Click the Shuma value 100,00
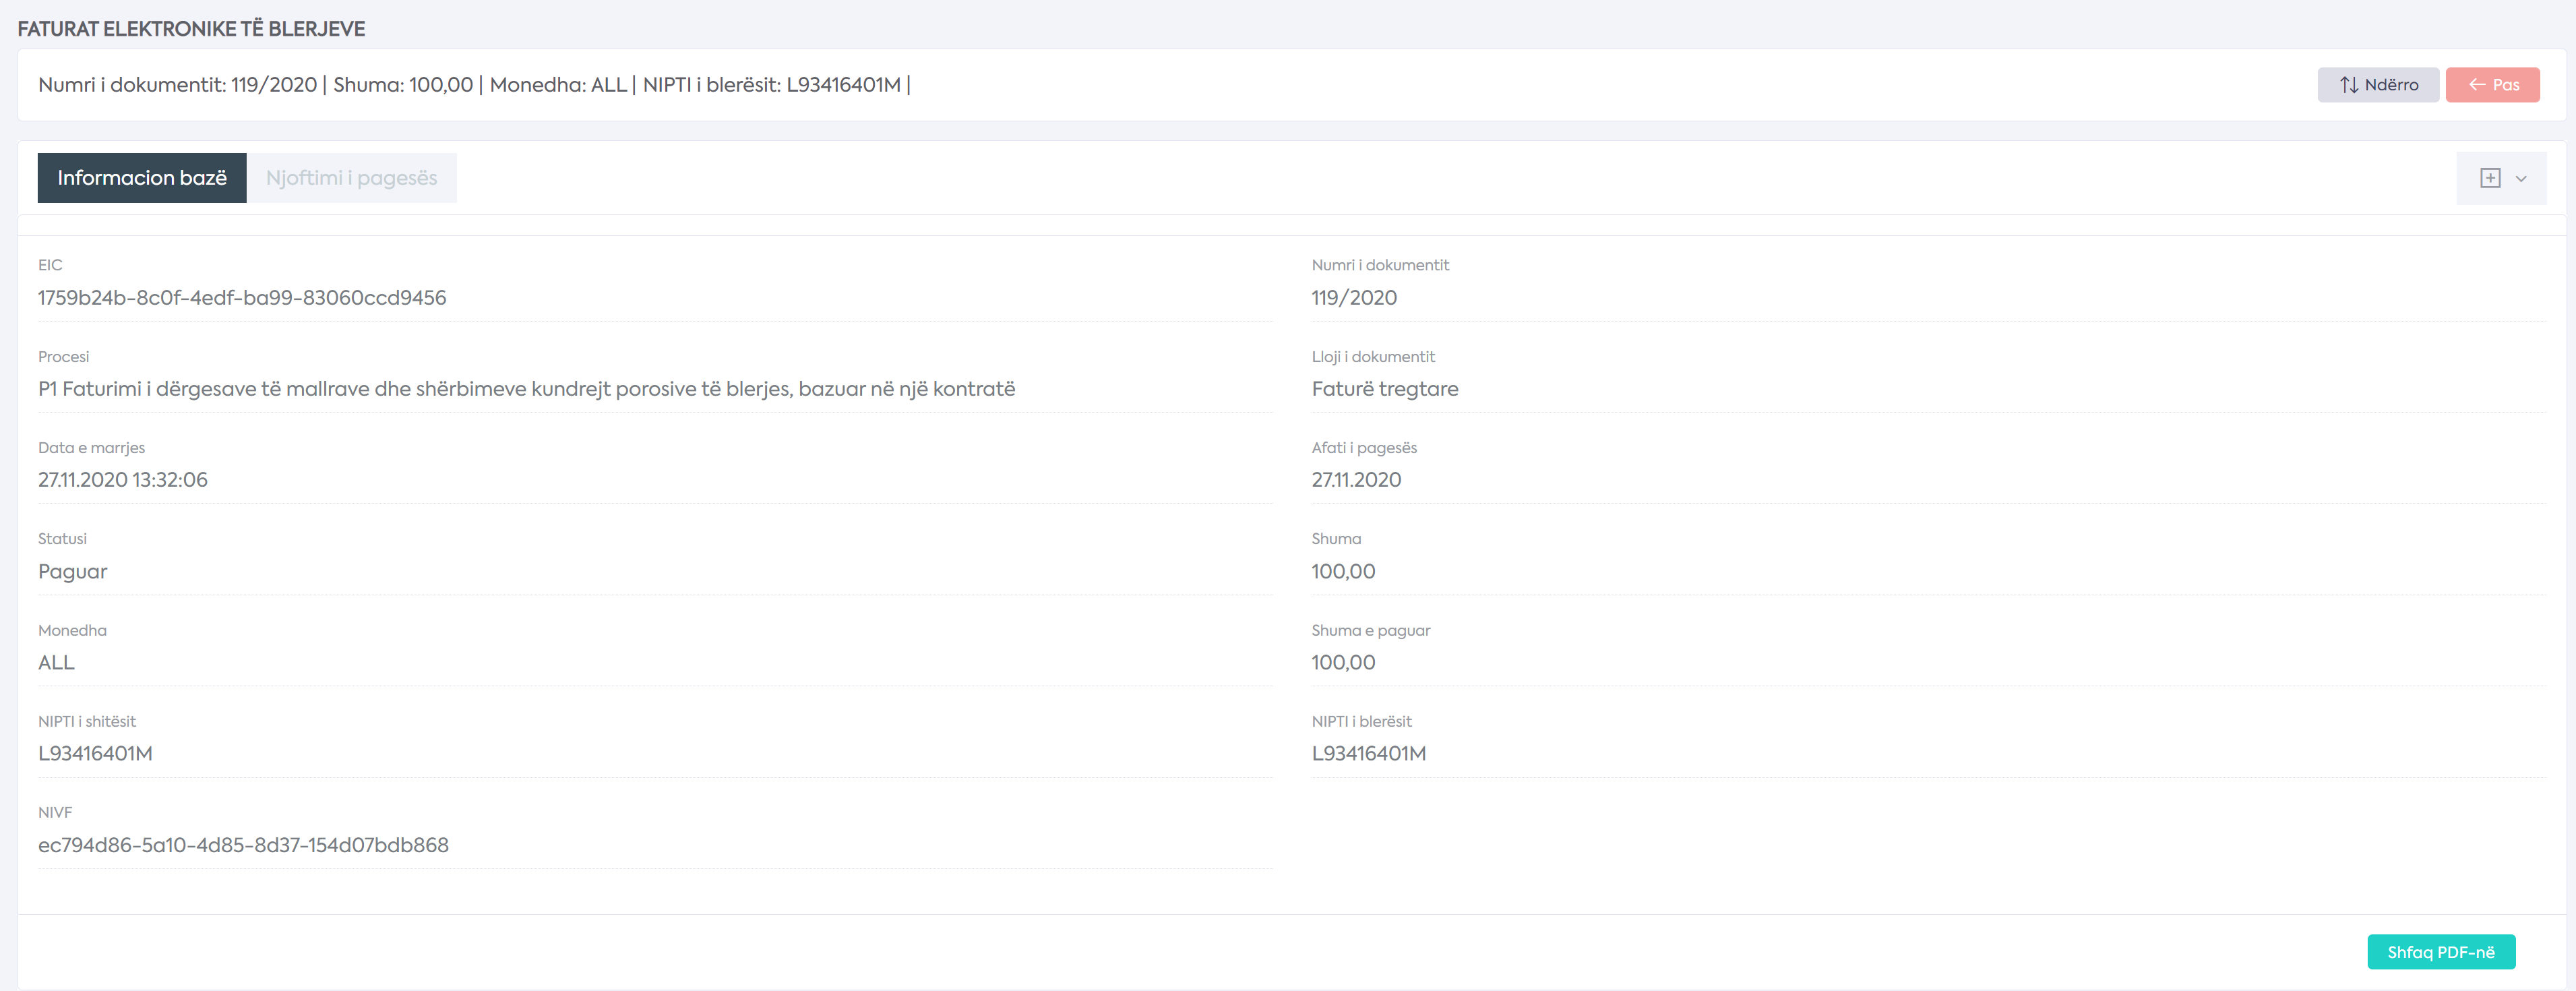This screenshot has height=991, width=2576. click(1343, 572)
